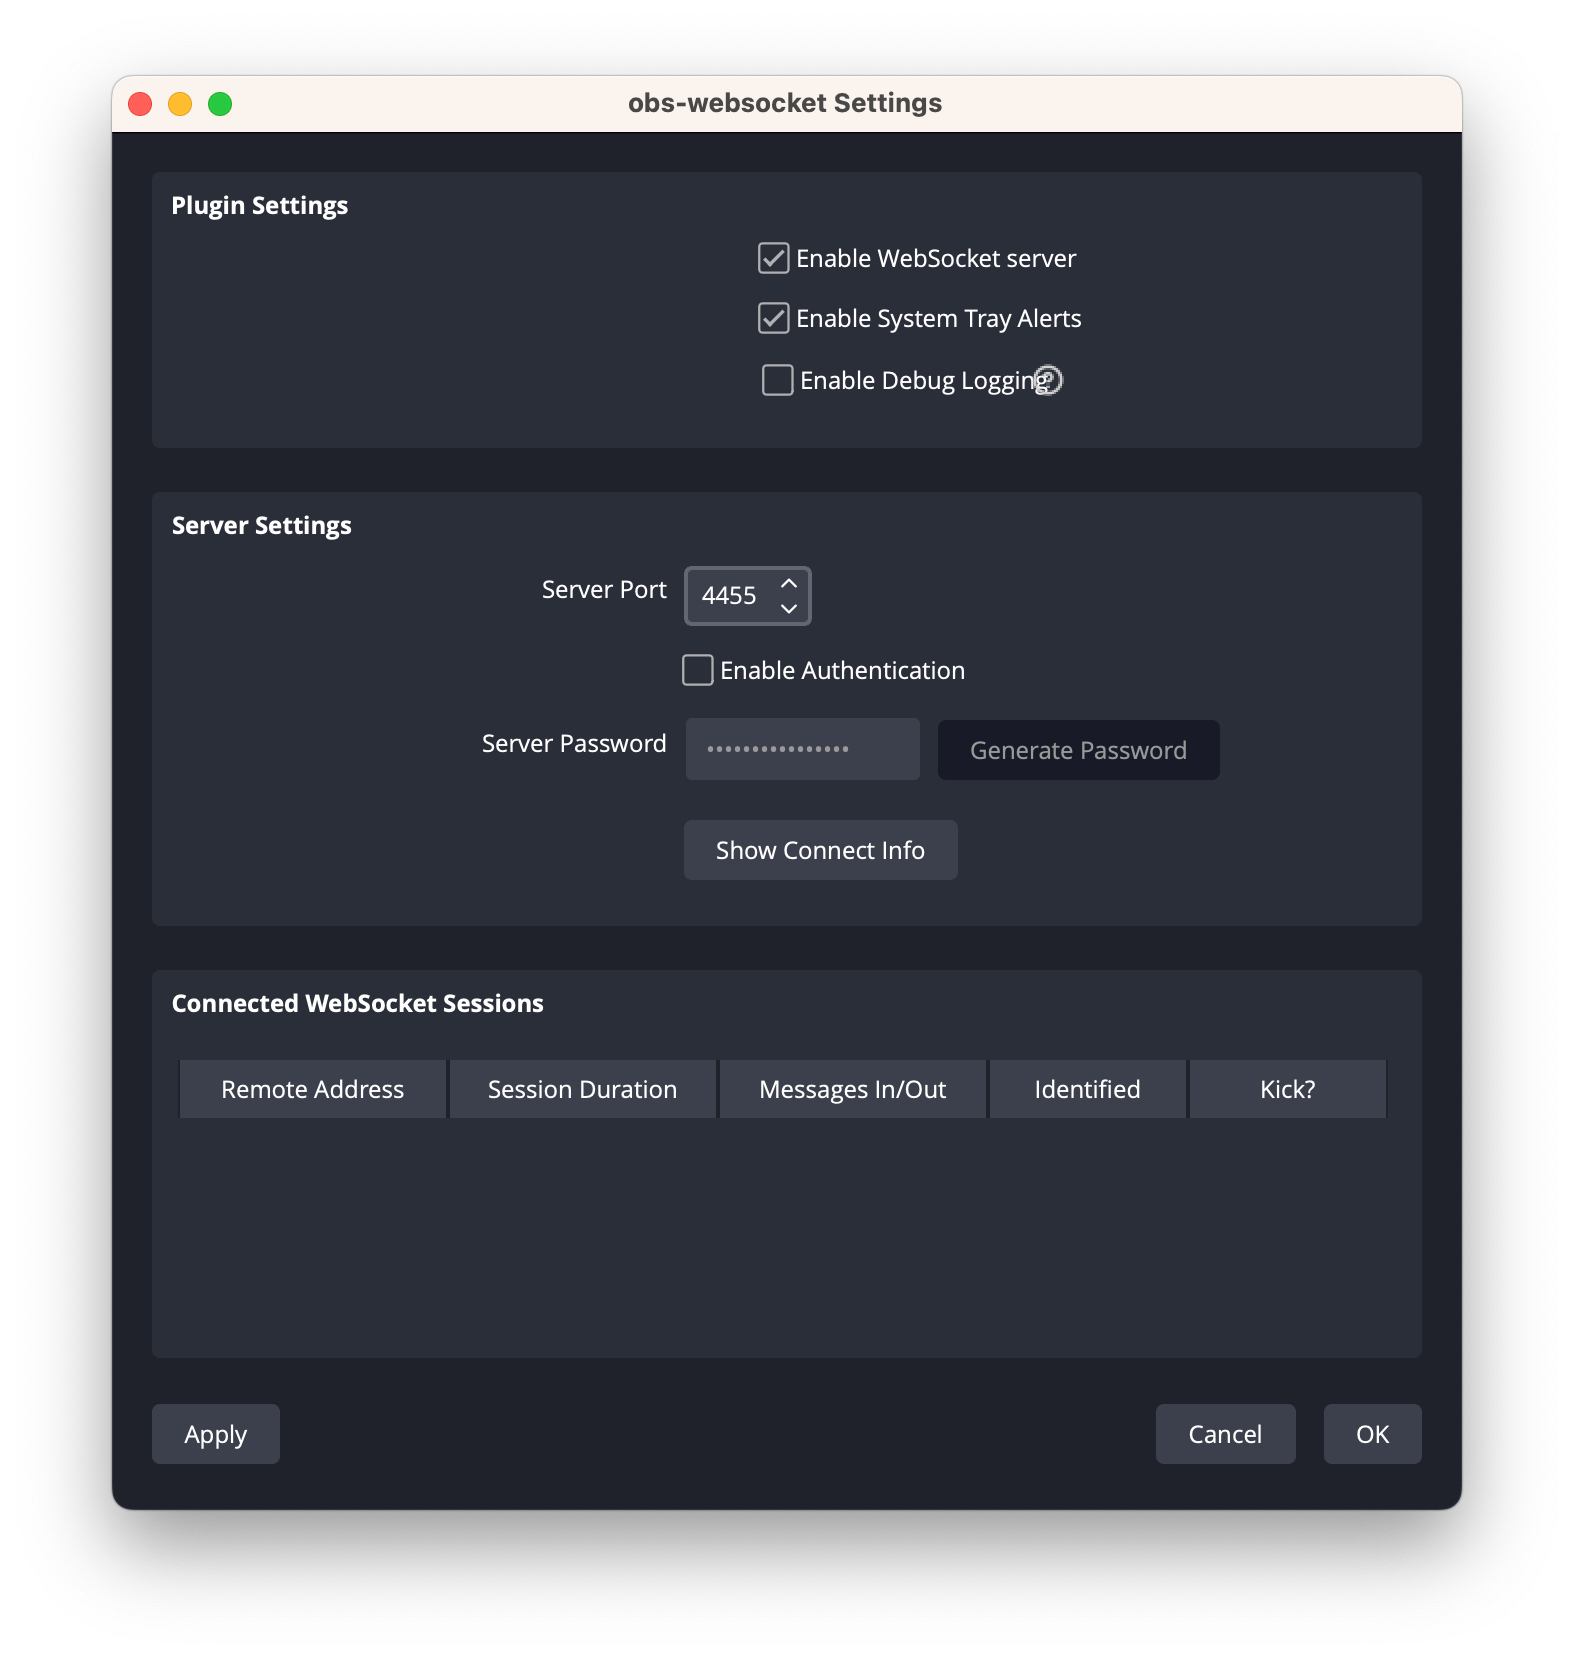
Task: Minimize the settings window with yellow button
Action: [180, 104]
